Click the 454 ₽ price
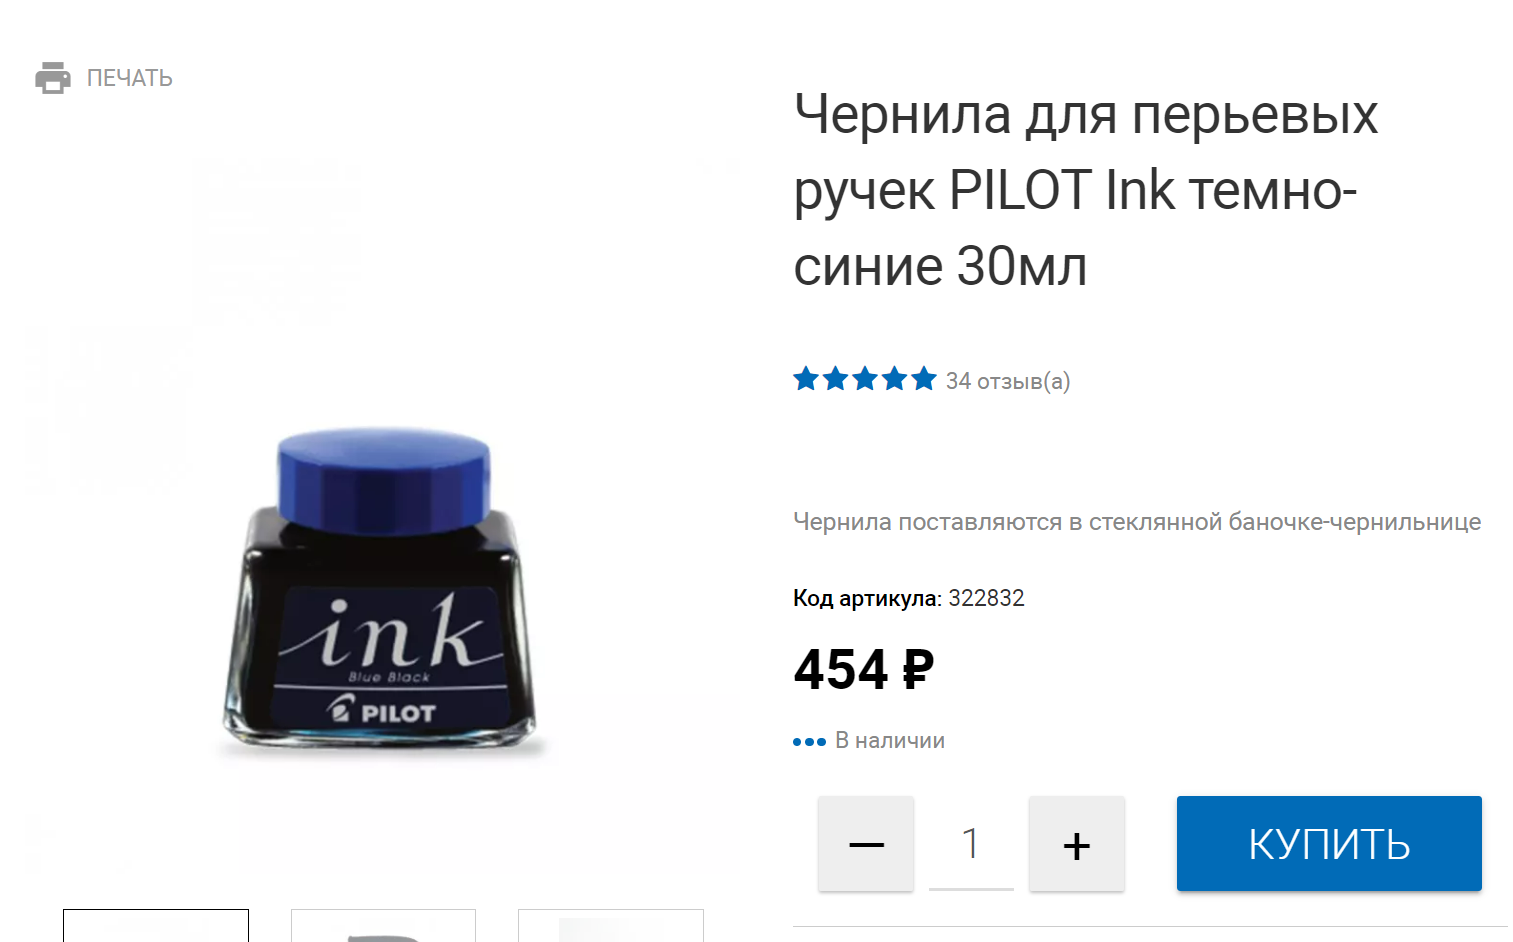 click(864, 669)
